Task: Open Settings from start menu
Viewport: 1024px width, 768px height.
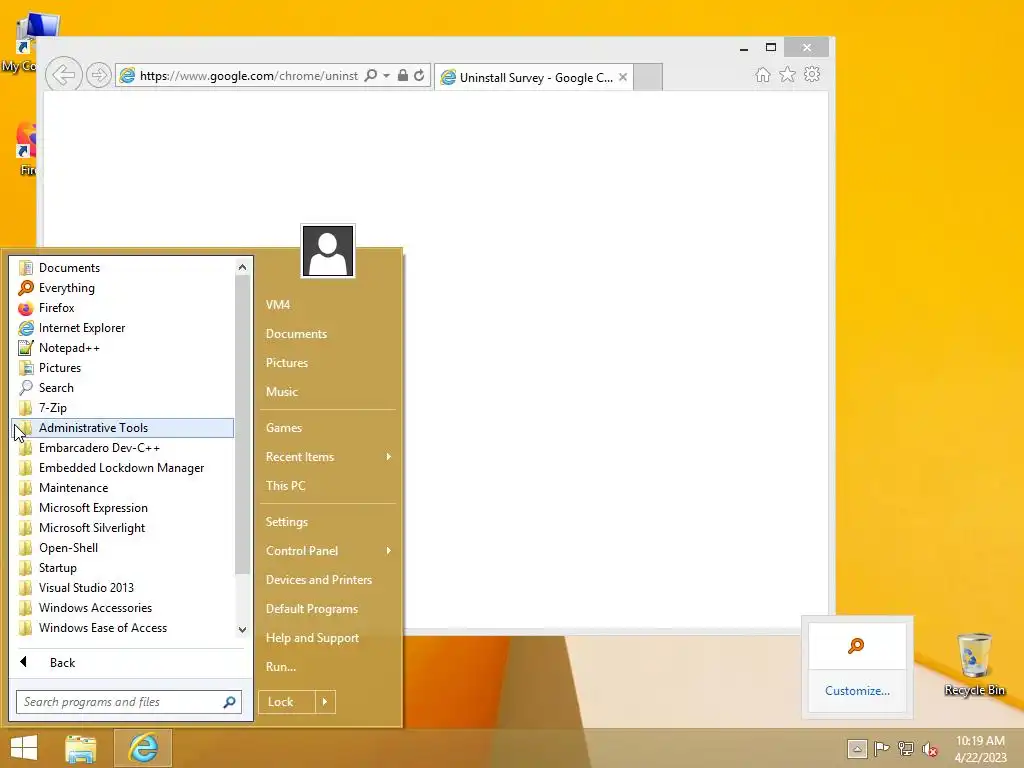Action: point(327,522)
